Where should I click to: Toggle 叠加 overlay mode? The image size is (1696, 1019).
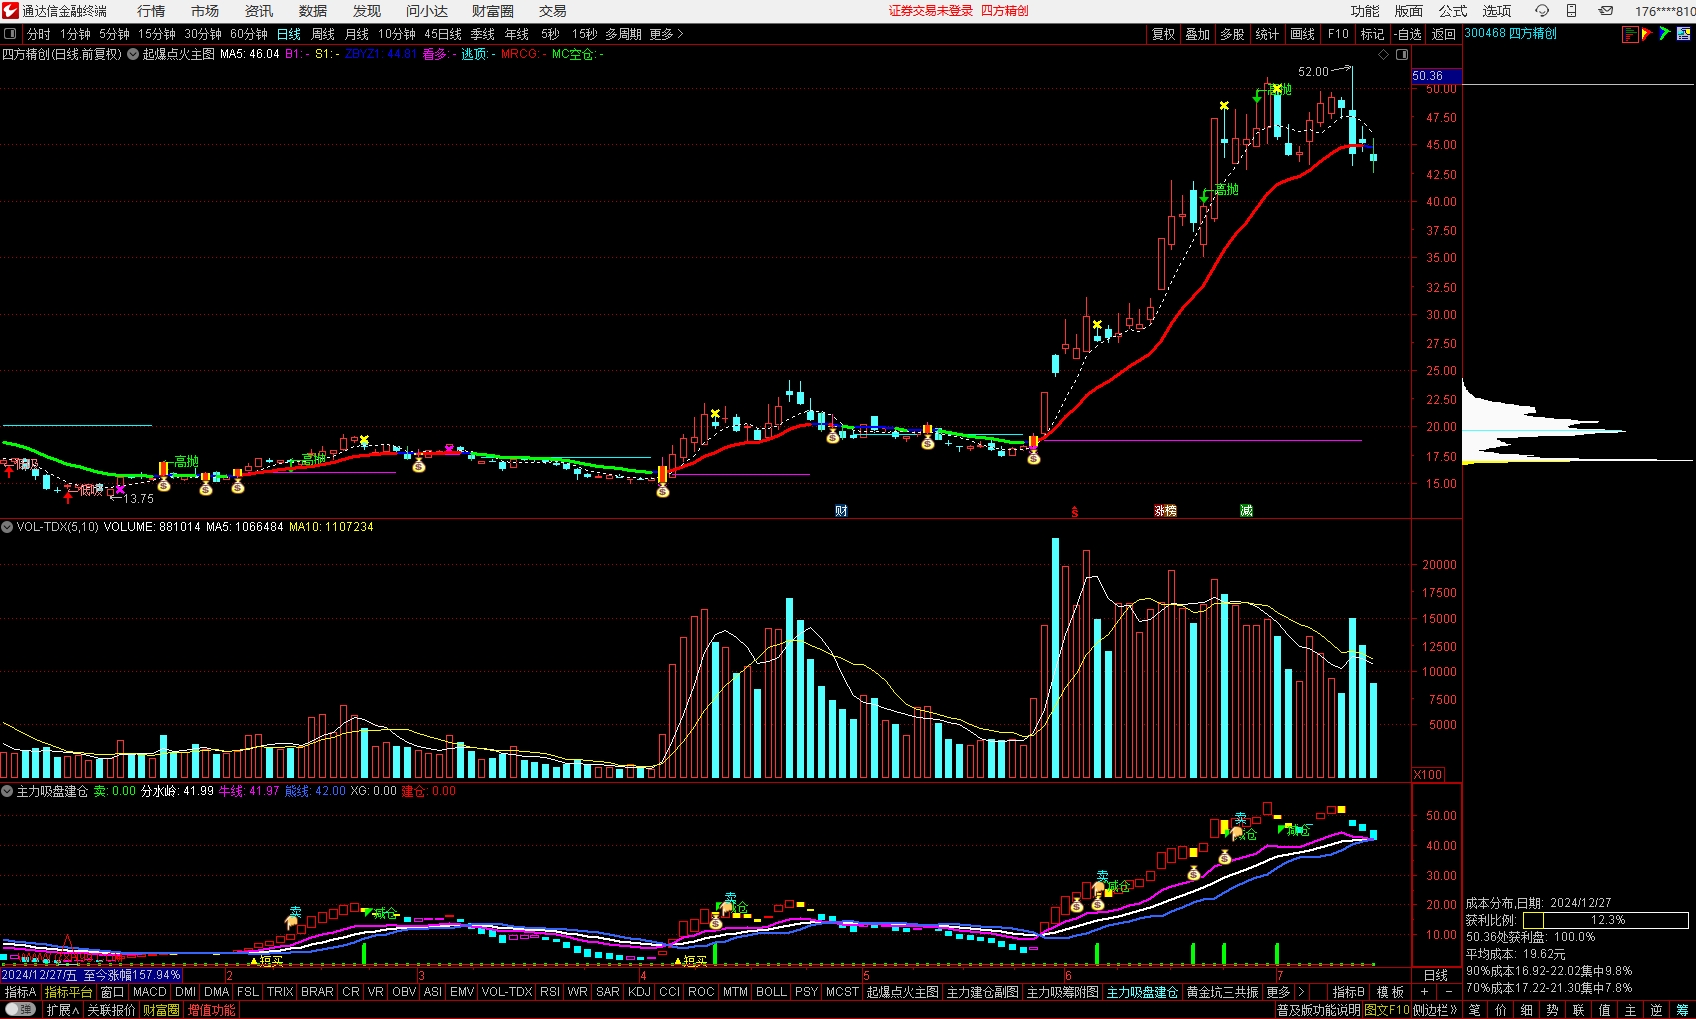point(1198,34)
